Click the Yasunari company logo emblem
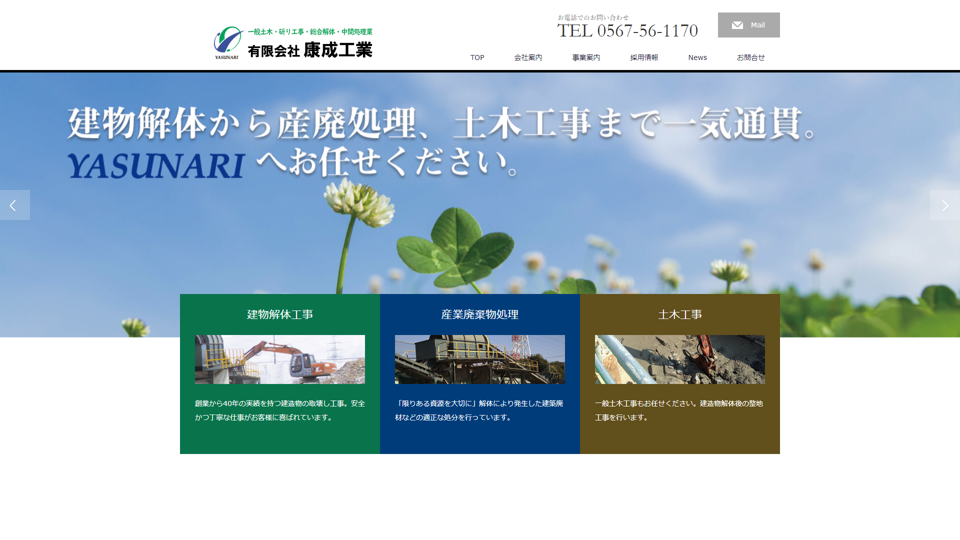This screenshot has height=540, width=960. click(x=227, y=42)
